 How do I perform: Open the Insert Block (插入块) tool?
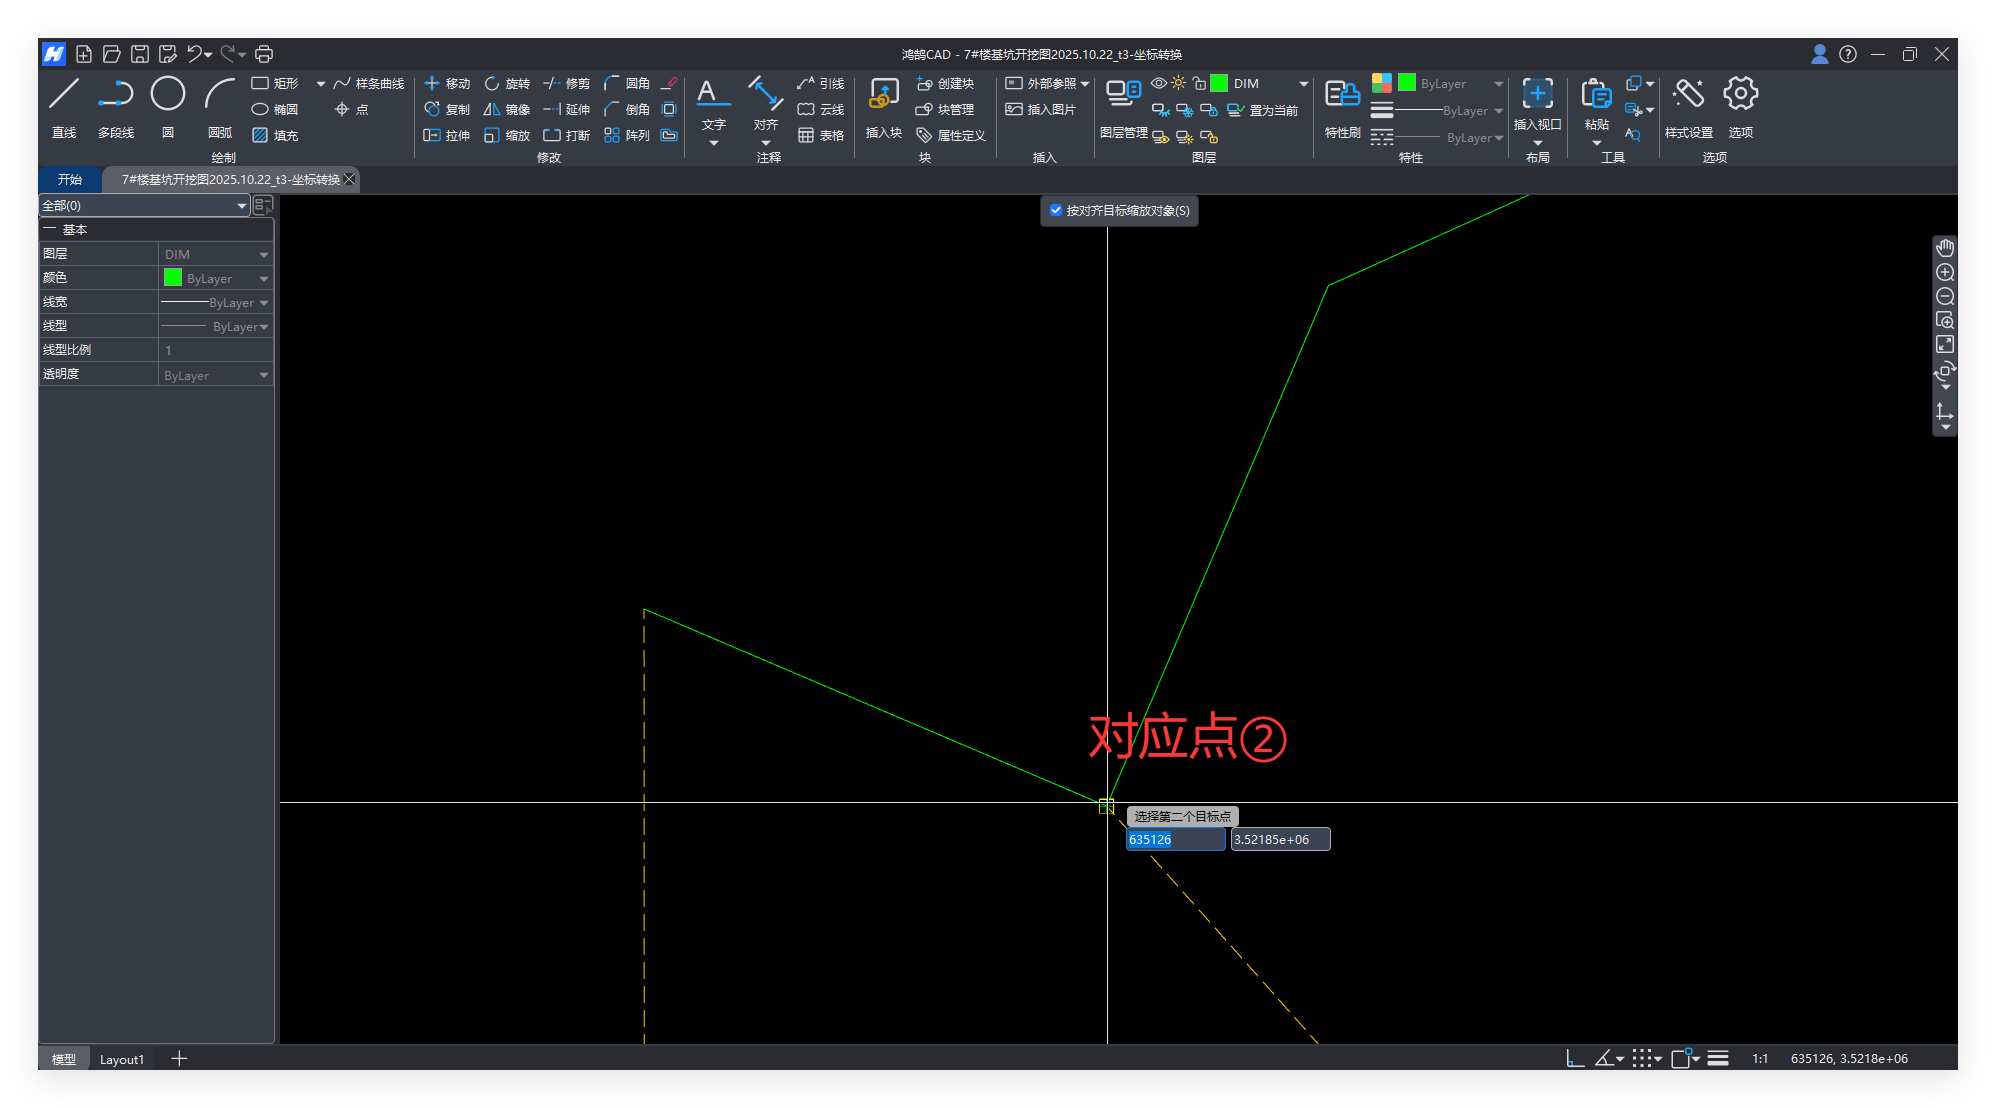pyautogui.click(x=883, y=95)
